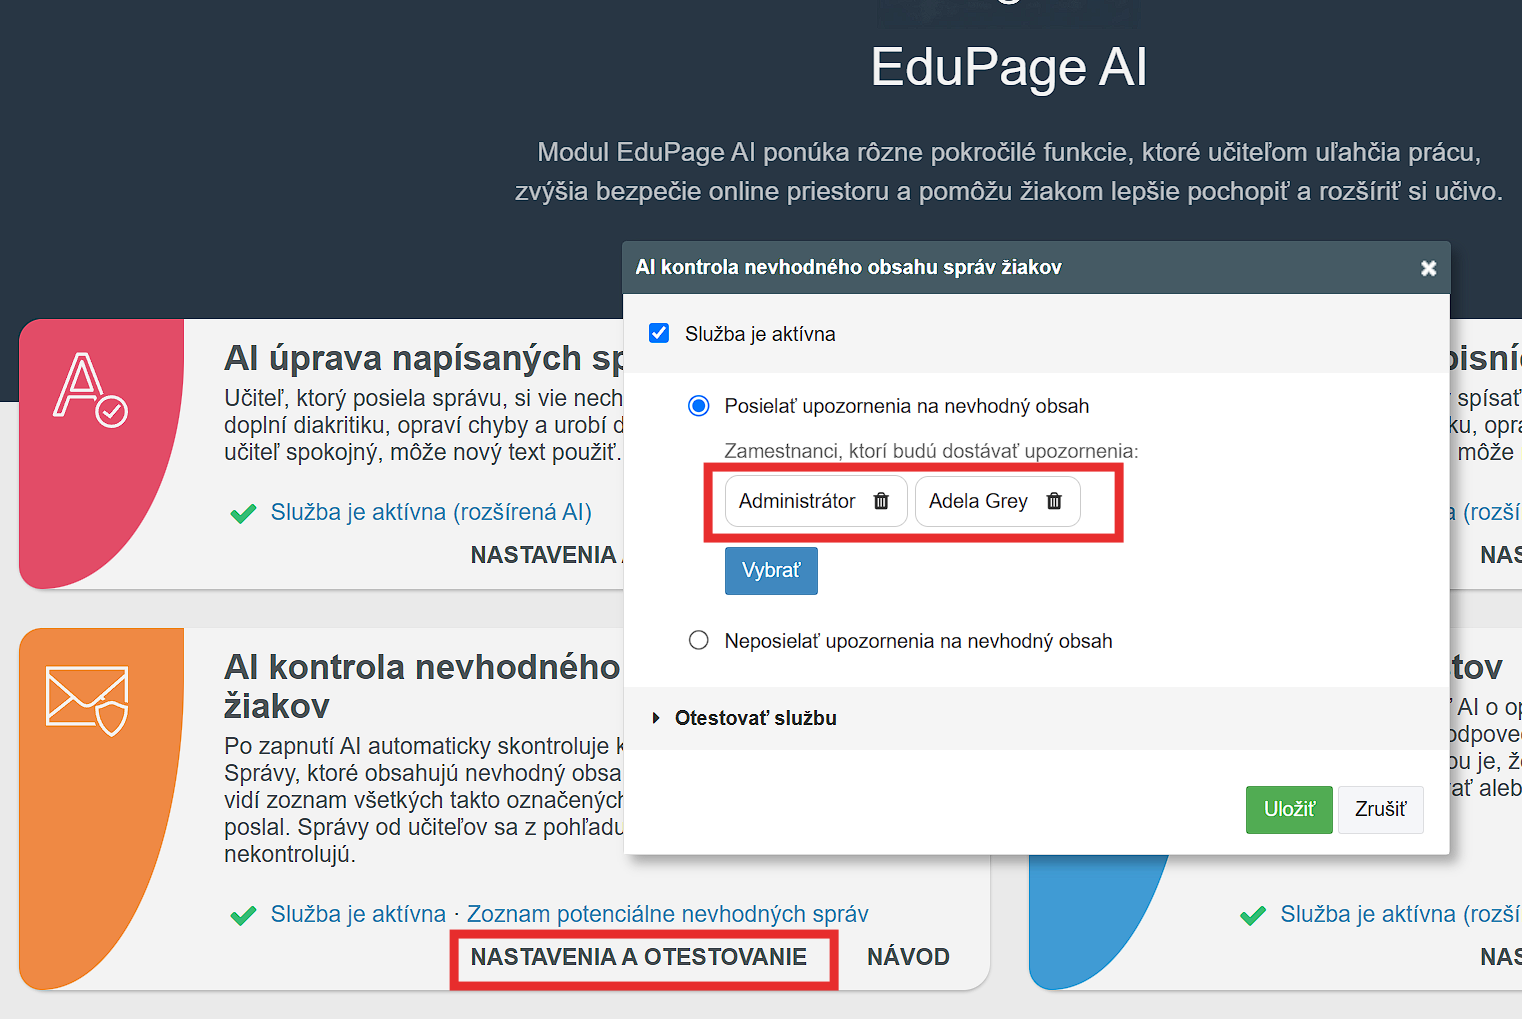Click green checkmark in the orange card
The width and height of the screenshot is (1522, 1019).
[x=243, y=915]
